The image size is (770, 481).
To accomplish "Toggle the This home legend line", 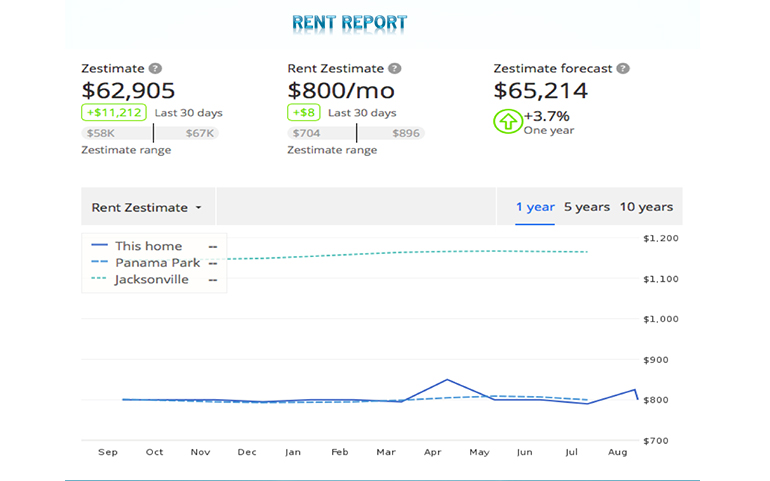I will tap(148, 246).
